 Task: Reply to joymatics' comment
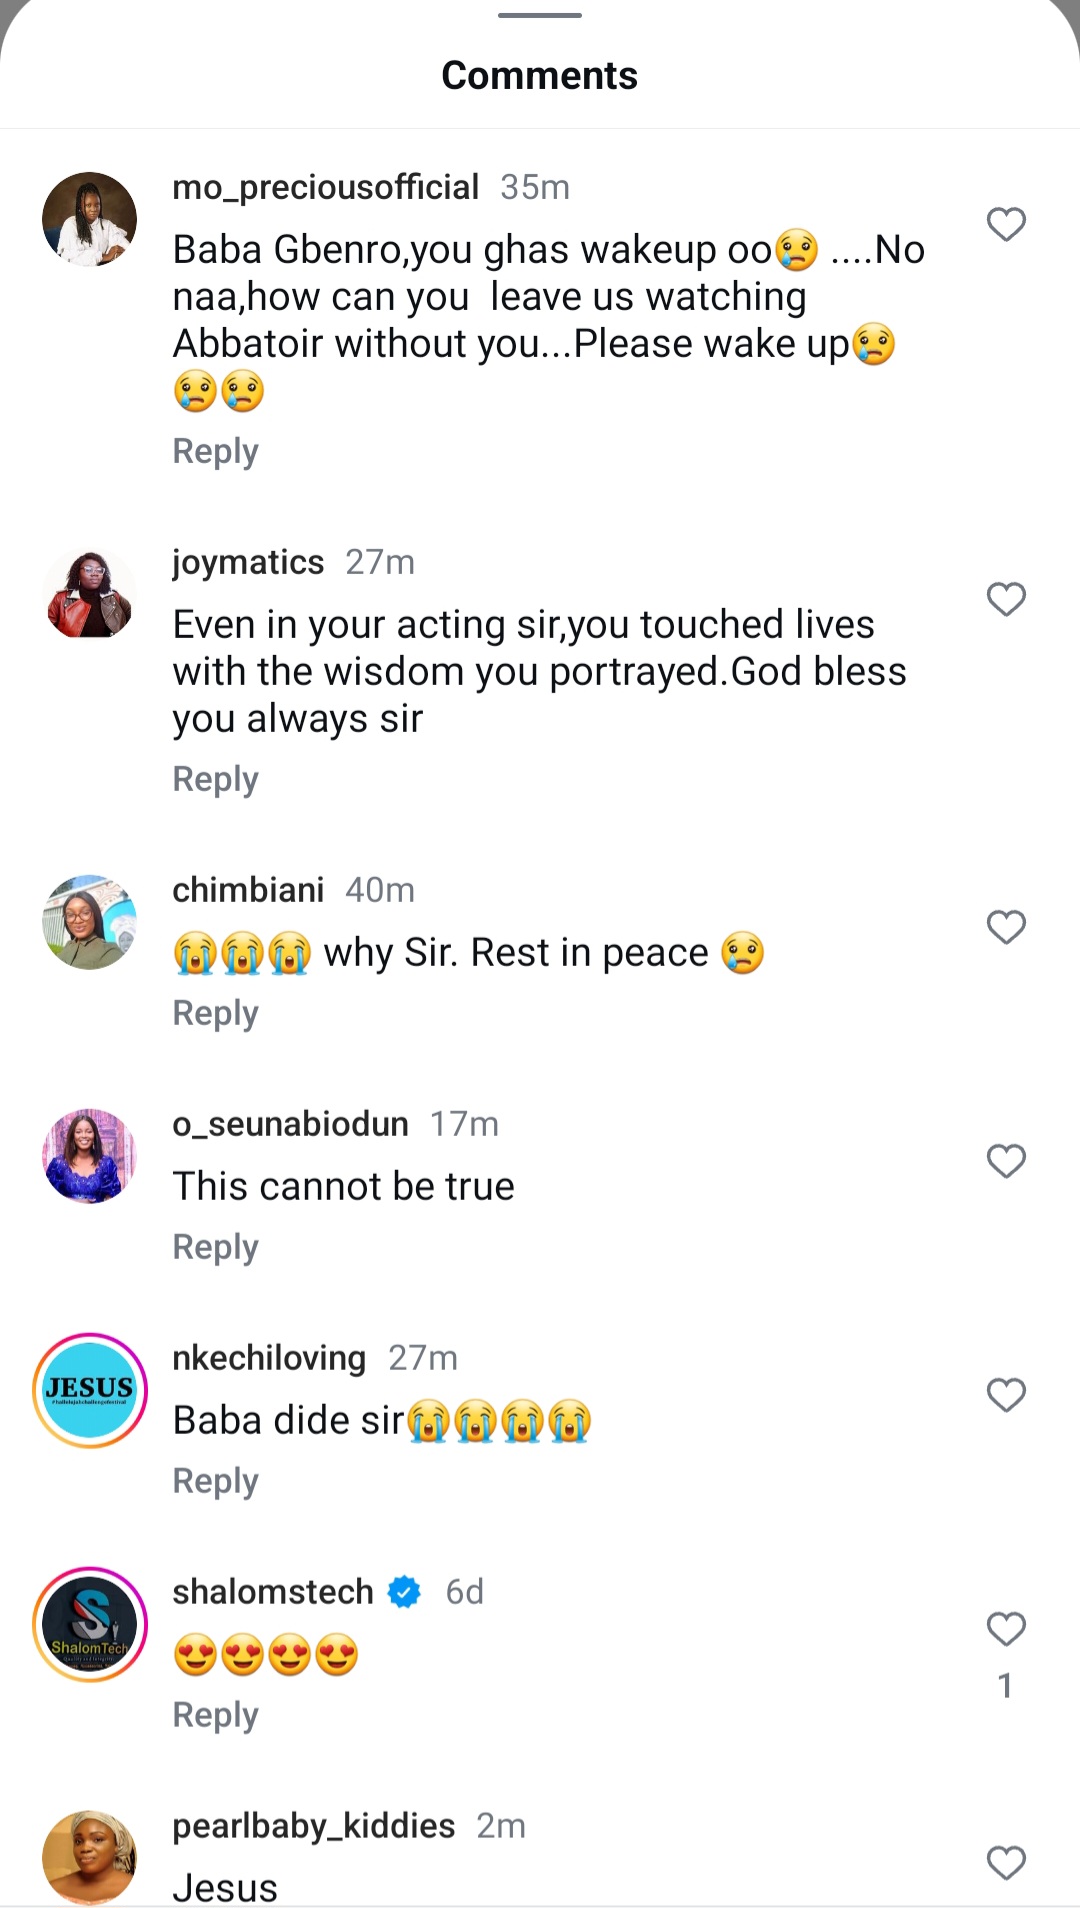[x=215, y=779]
